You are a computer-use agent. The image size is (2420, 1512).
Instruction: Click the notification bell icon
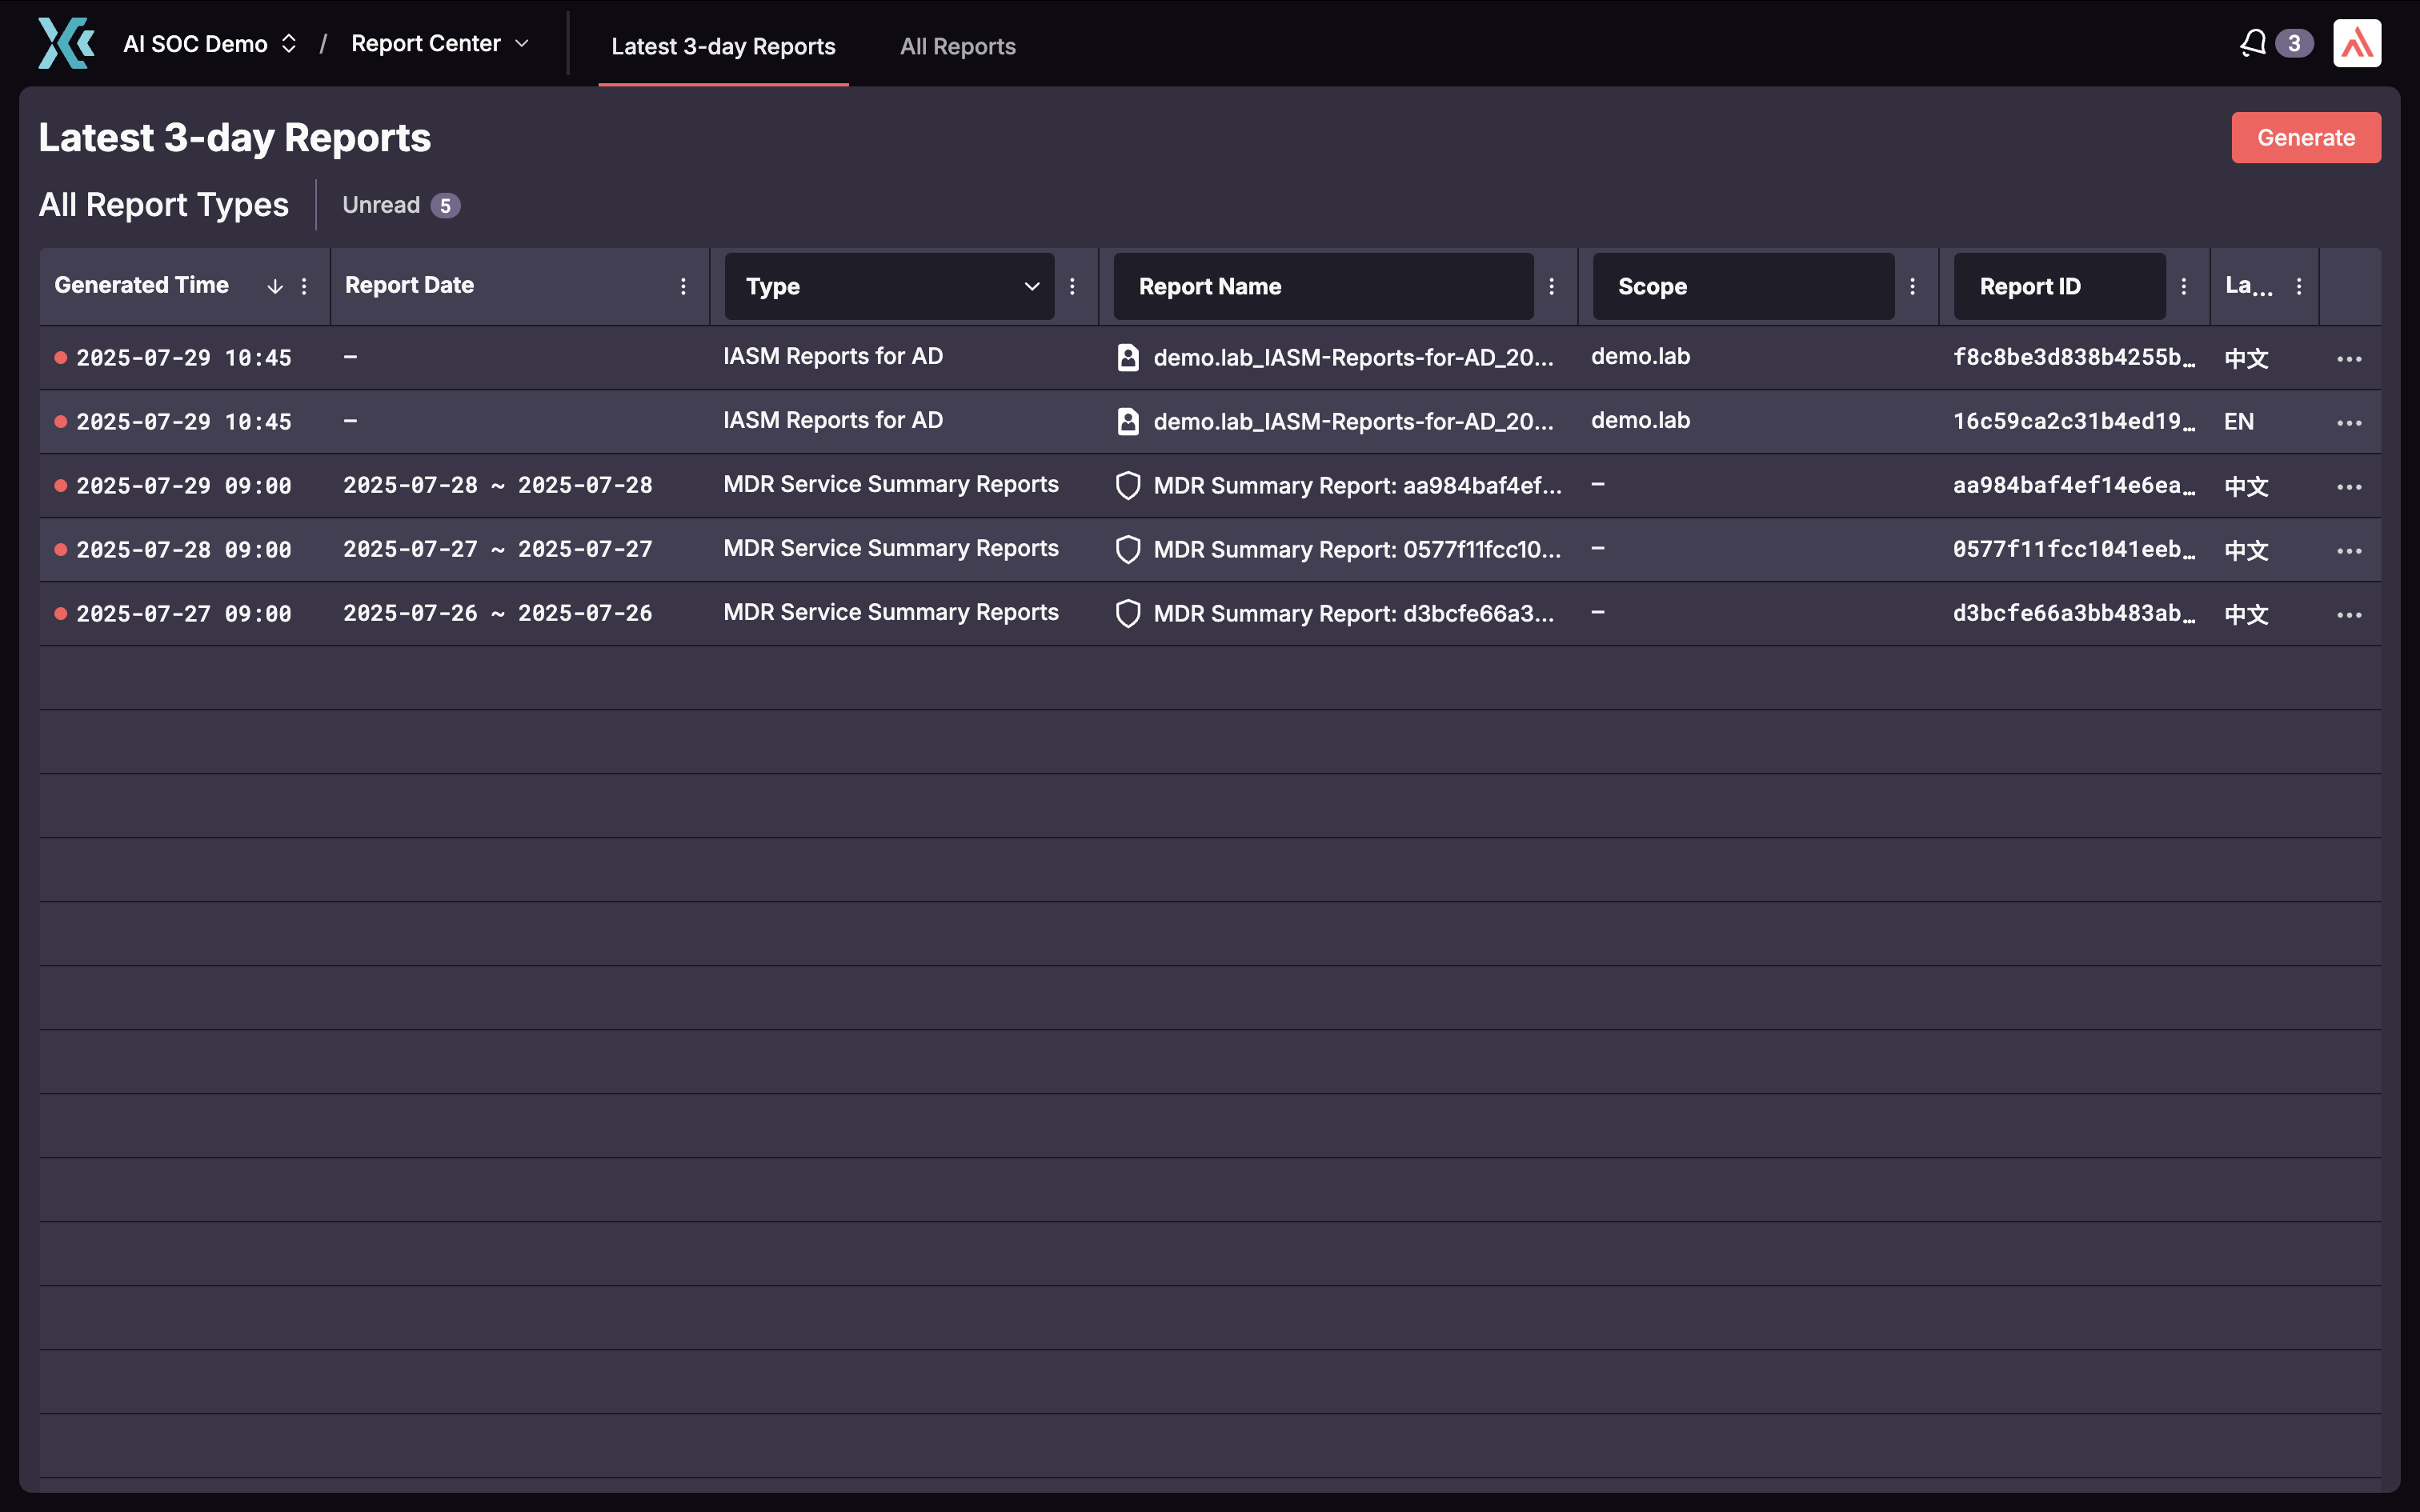[2252, 43]
